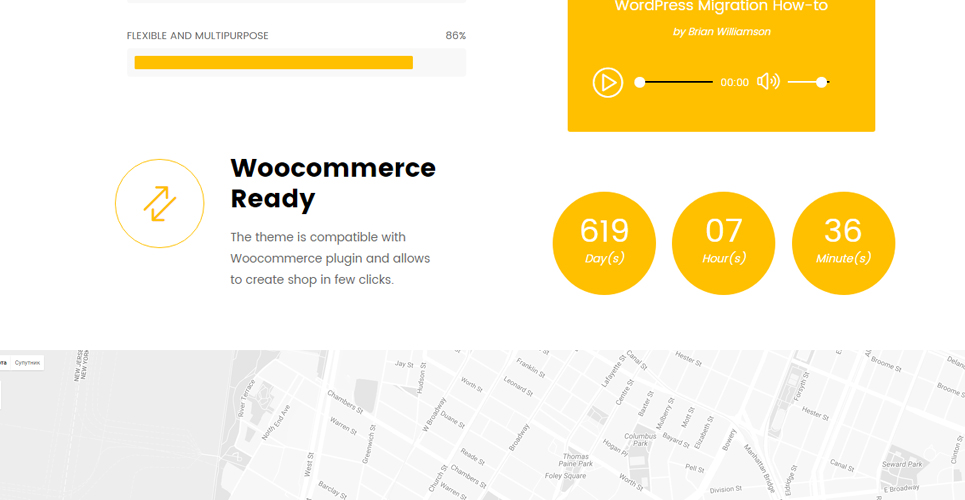Image resolution: width=965 pixels, height=500 pixels.
Task: Click the 36 Minute(s) countdown circle
Action: 843,243
